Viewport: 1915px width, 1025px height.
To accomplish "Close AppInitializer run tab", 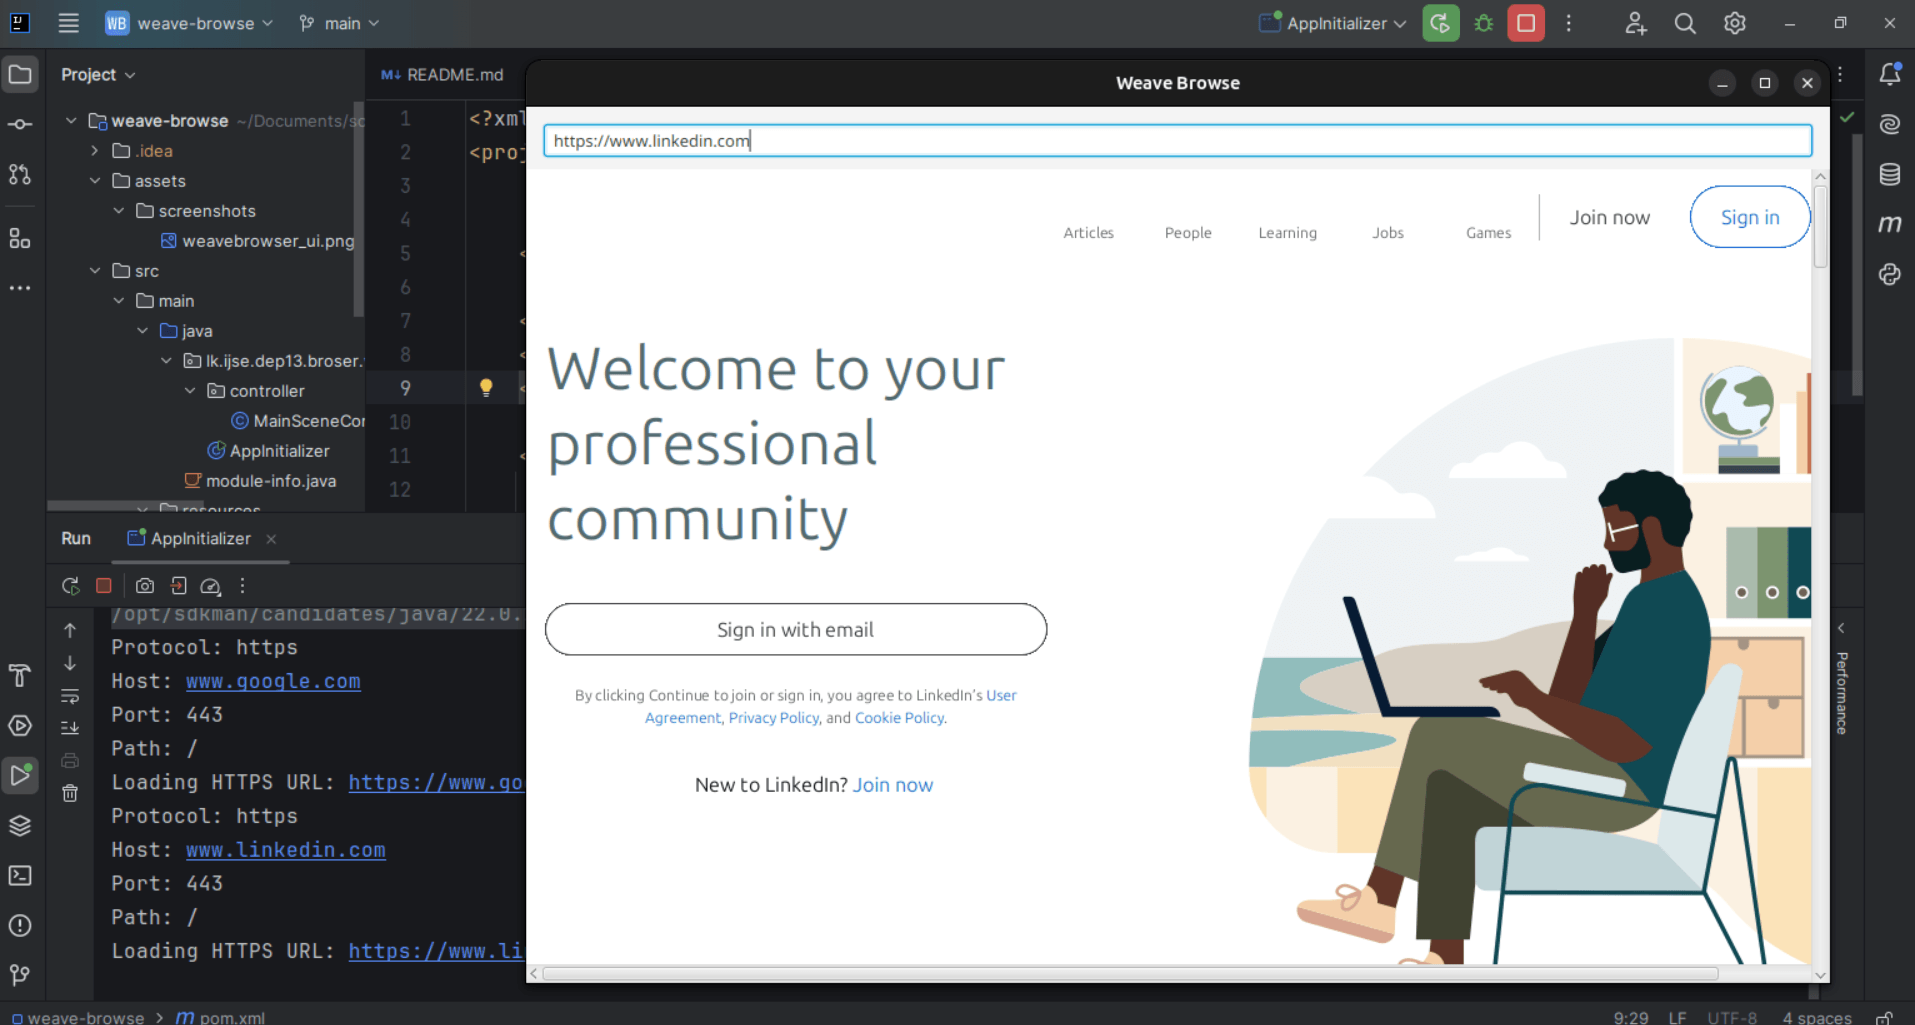I will 271,539.
